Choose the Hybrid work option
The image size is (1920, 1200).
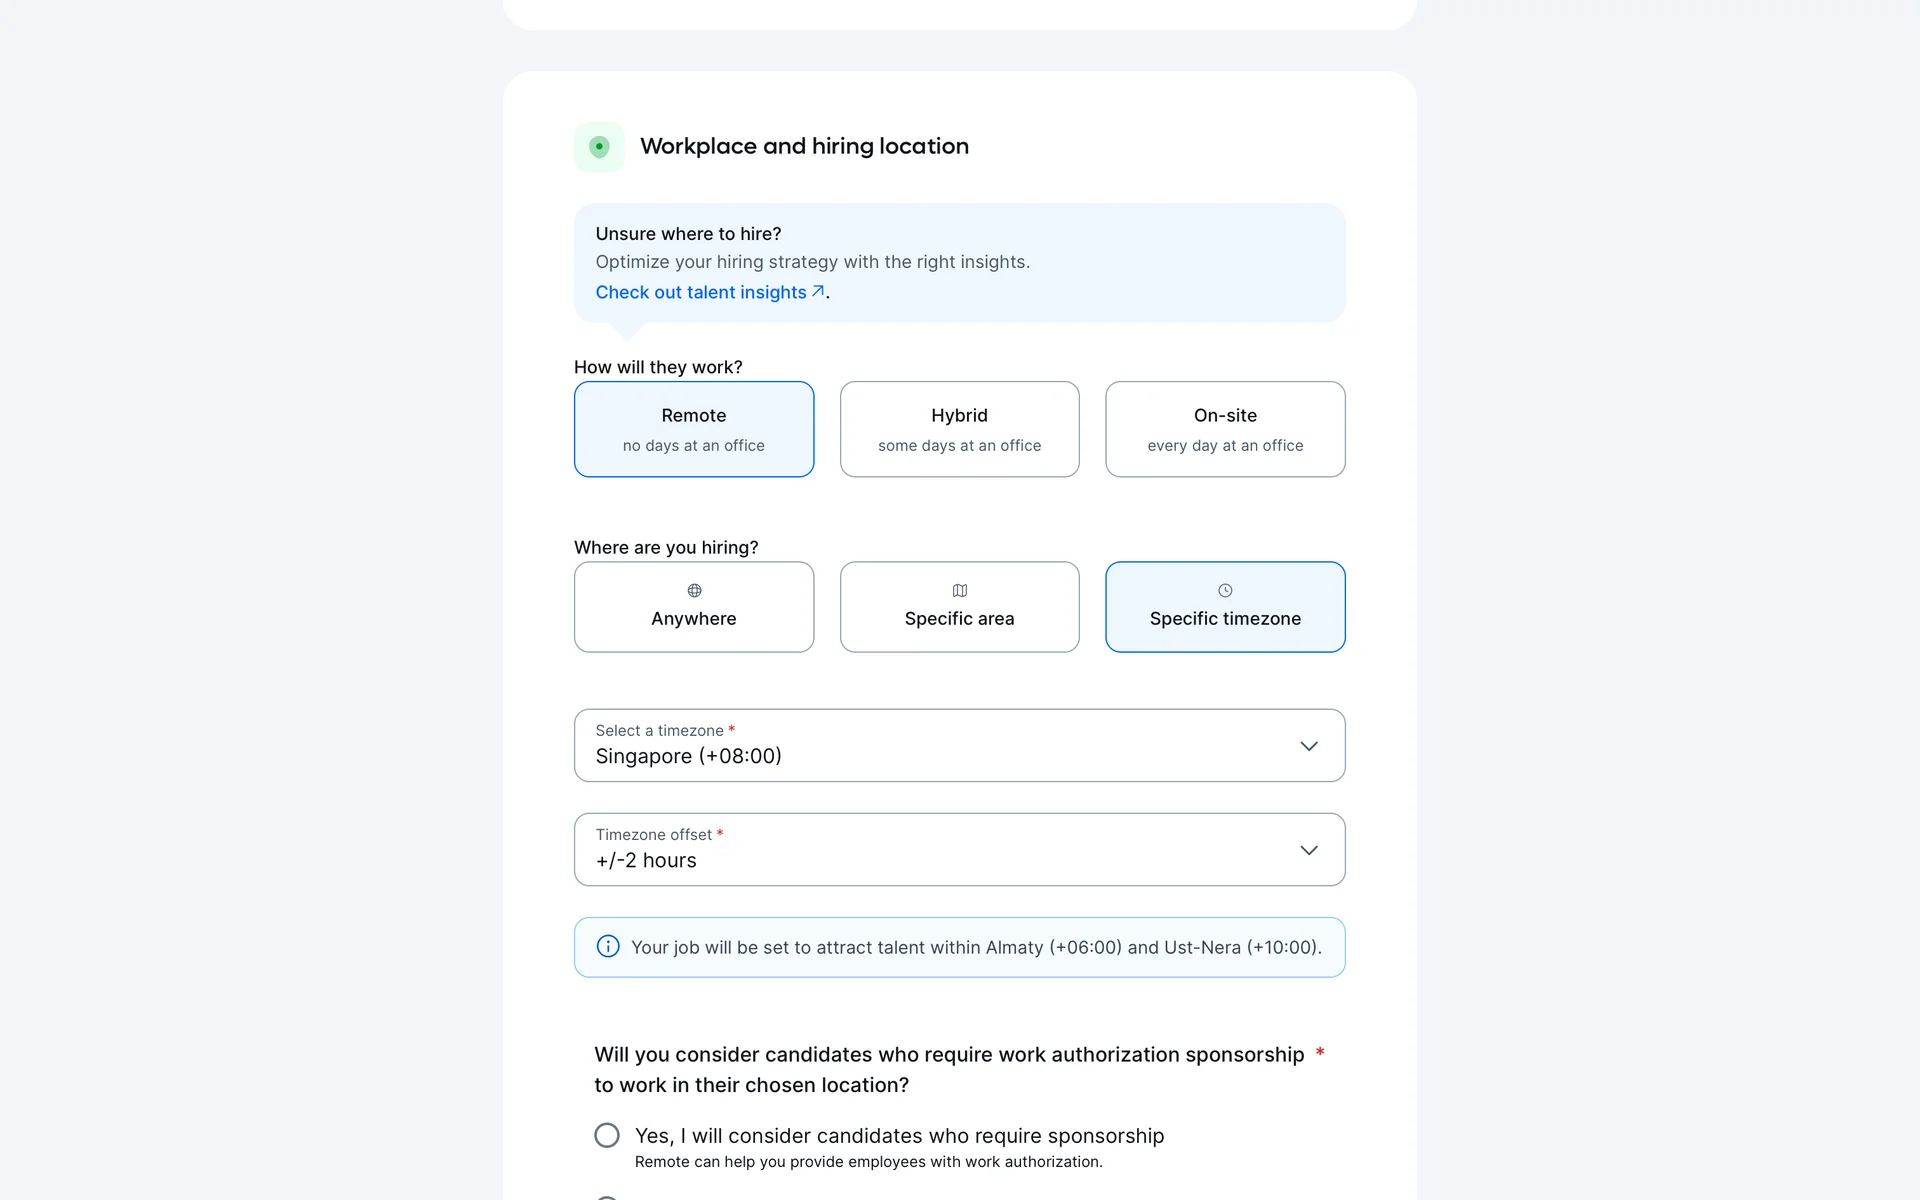pyautogui.click(x=960, y=429)
